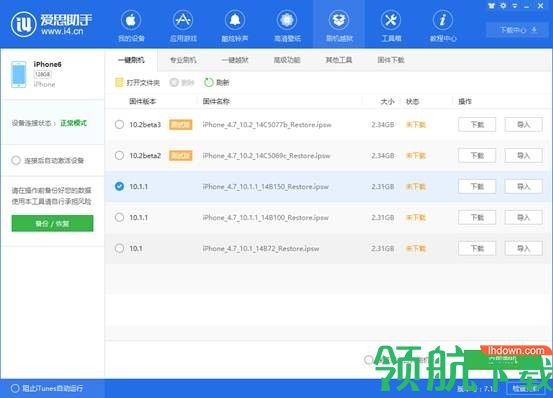Click the 状态 status column header
The height and width of the screenshot is (398, 553).
click(412, 102)
